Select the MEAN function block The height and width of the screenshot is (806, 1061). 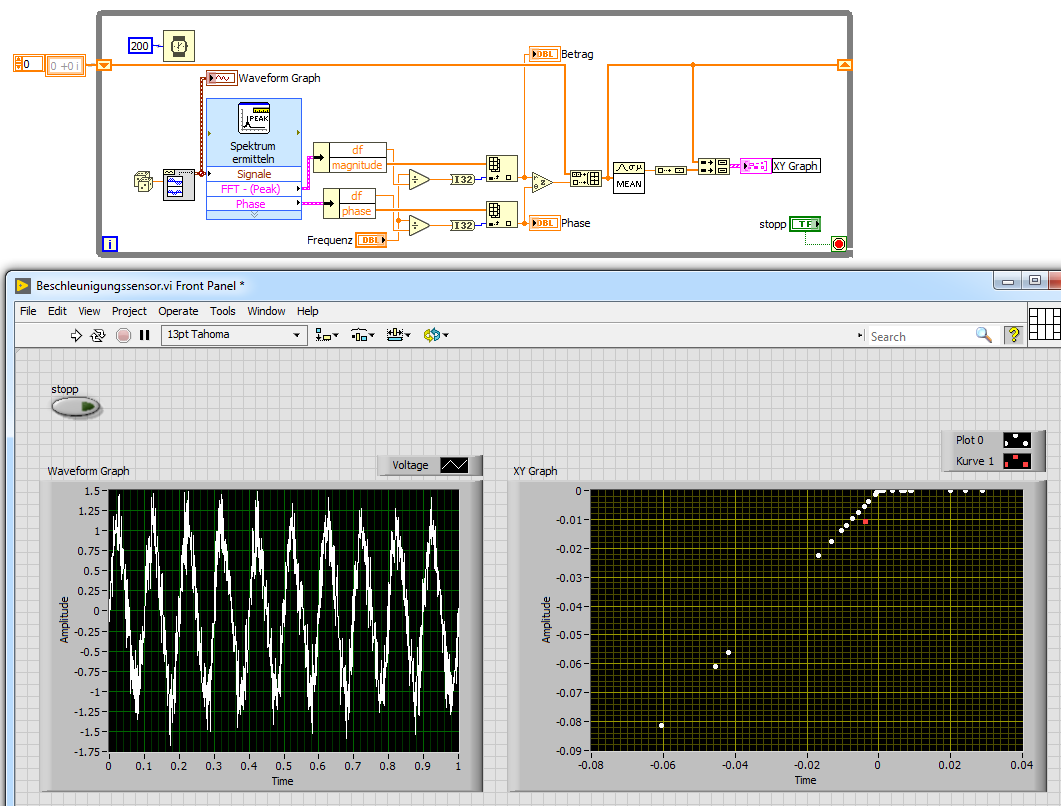tap(629, 177)
